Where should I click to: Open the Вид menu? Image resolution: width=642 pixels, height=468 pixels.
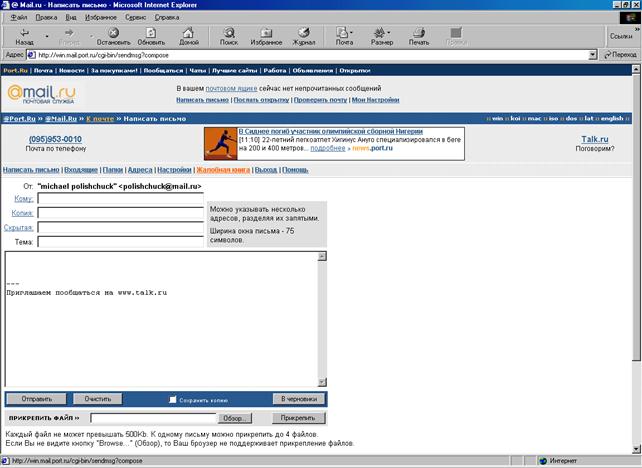click(71, 17)
